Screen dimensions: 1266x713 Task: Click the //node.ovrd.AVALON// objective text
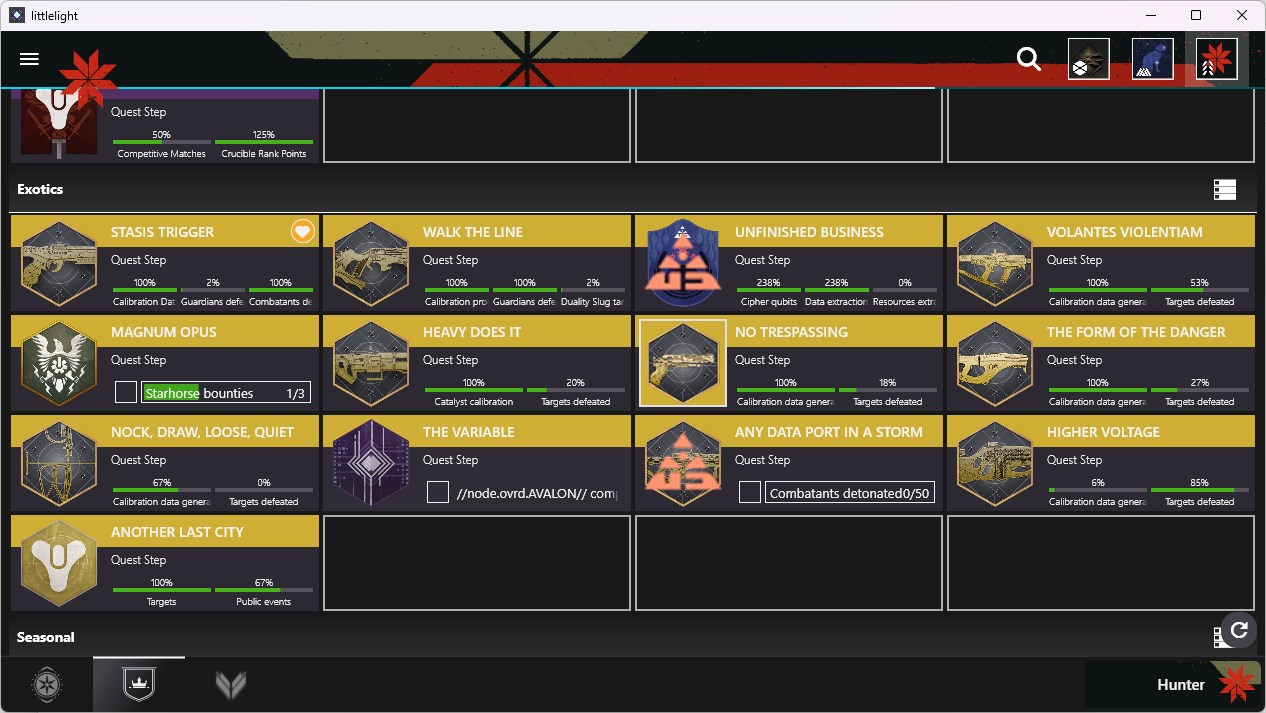tap(536, 493)
